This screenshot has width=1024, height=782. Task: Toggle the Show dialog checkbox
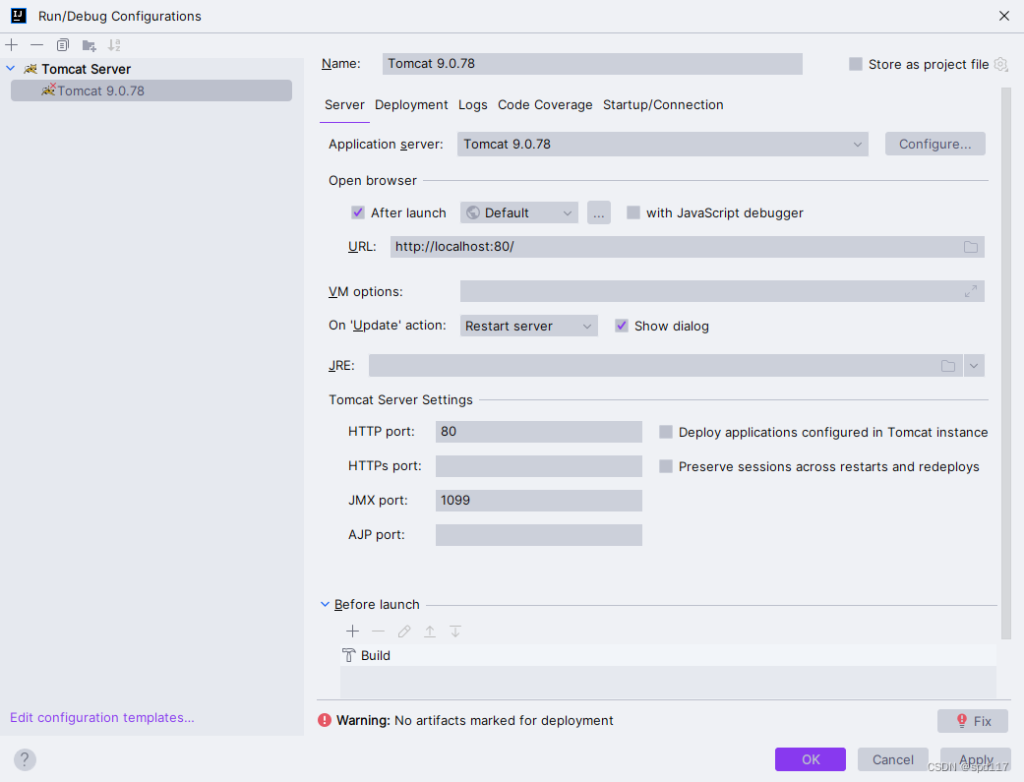click(621, 325)
